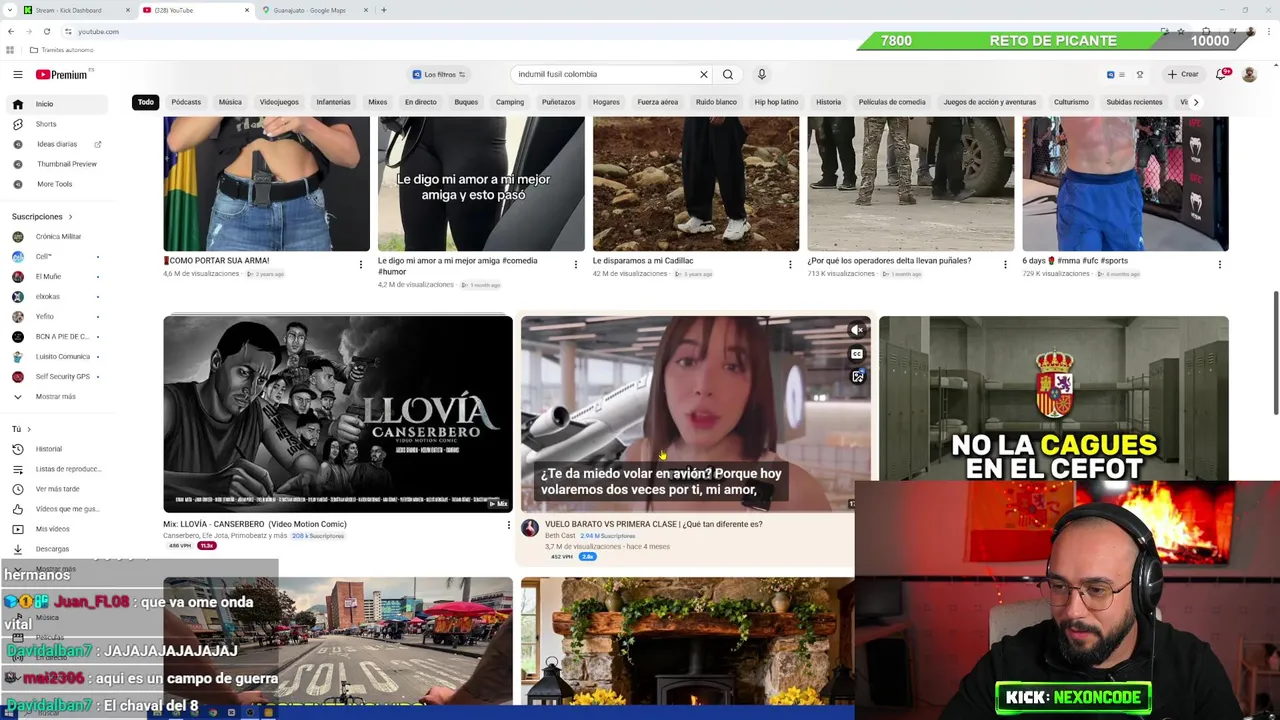Open the YouTube hamburger guide menu
Image resolution: width=1280 pixels, height=720 pixels.
[17, 74]
